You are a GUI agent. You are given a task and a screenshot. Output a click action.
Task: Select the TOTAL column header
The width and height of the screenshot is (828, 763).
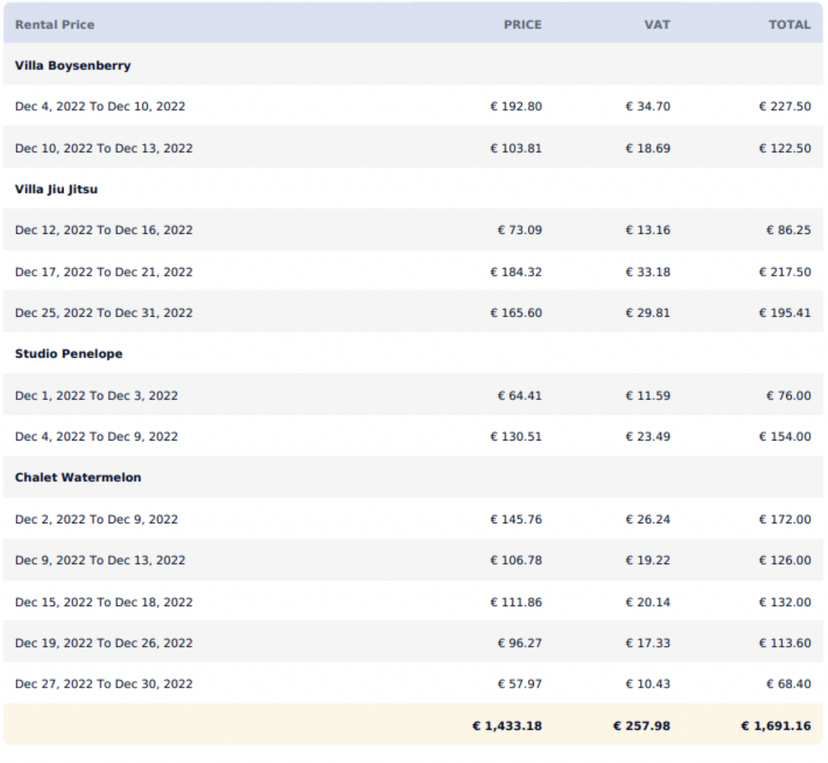(x=789, y=24)
